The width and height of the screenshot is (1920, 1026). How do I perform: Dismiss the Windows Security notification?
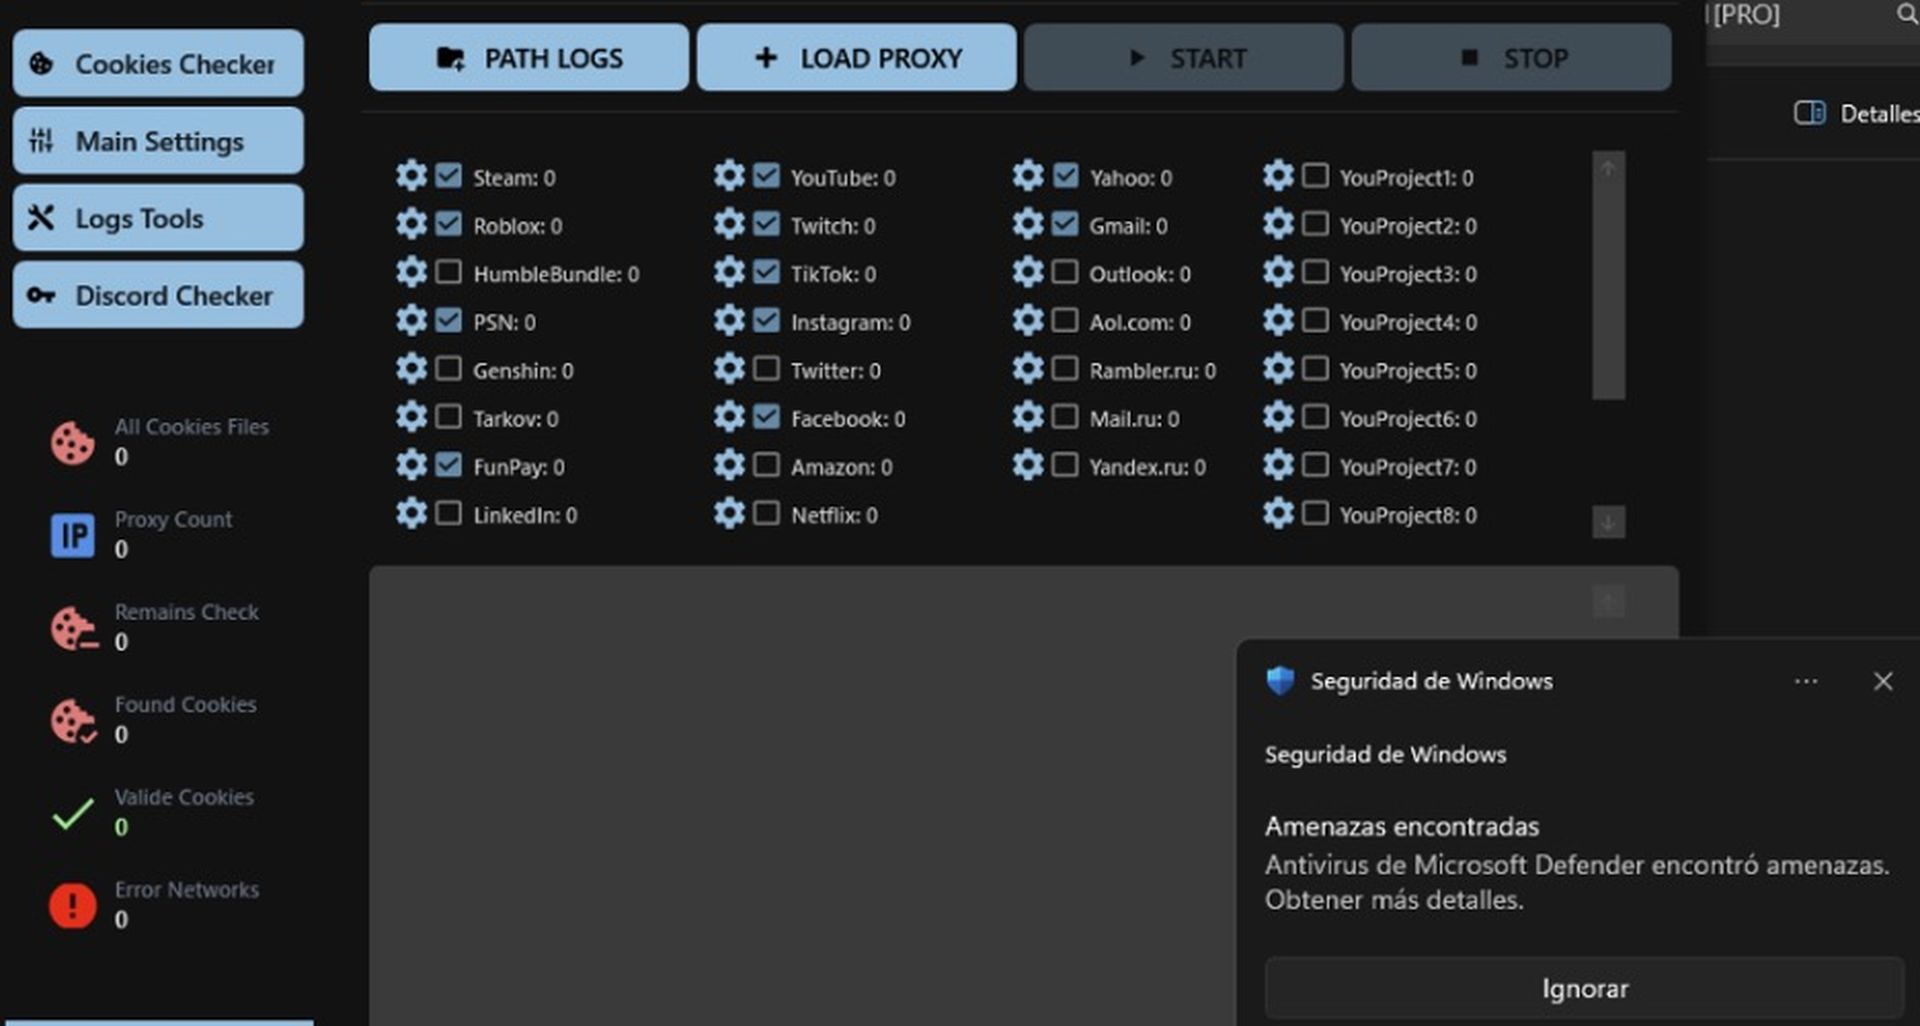click(x=1883, y=681)
